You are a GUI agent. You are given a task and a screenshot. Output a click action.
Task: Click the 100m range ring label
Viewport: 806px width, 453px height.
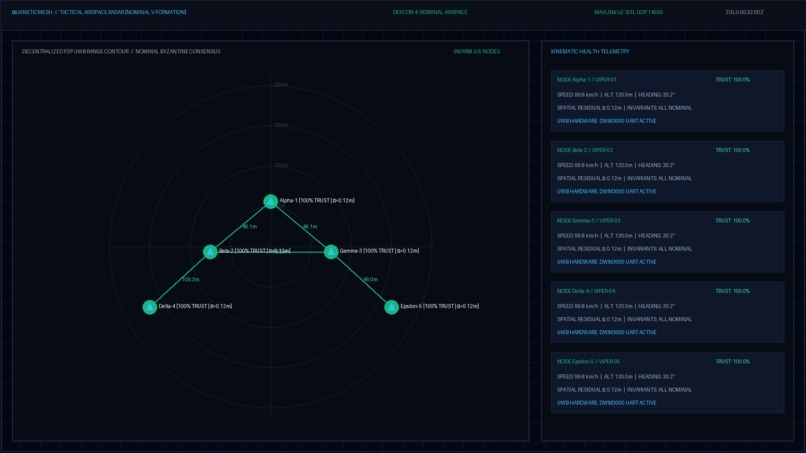(x=281, y=166)
